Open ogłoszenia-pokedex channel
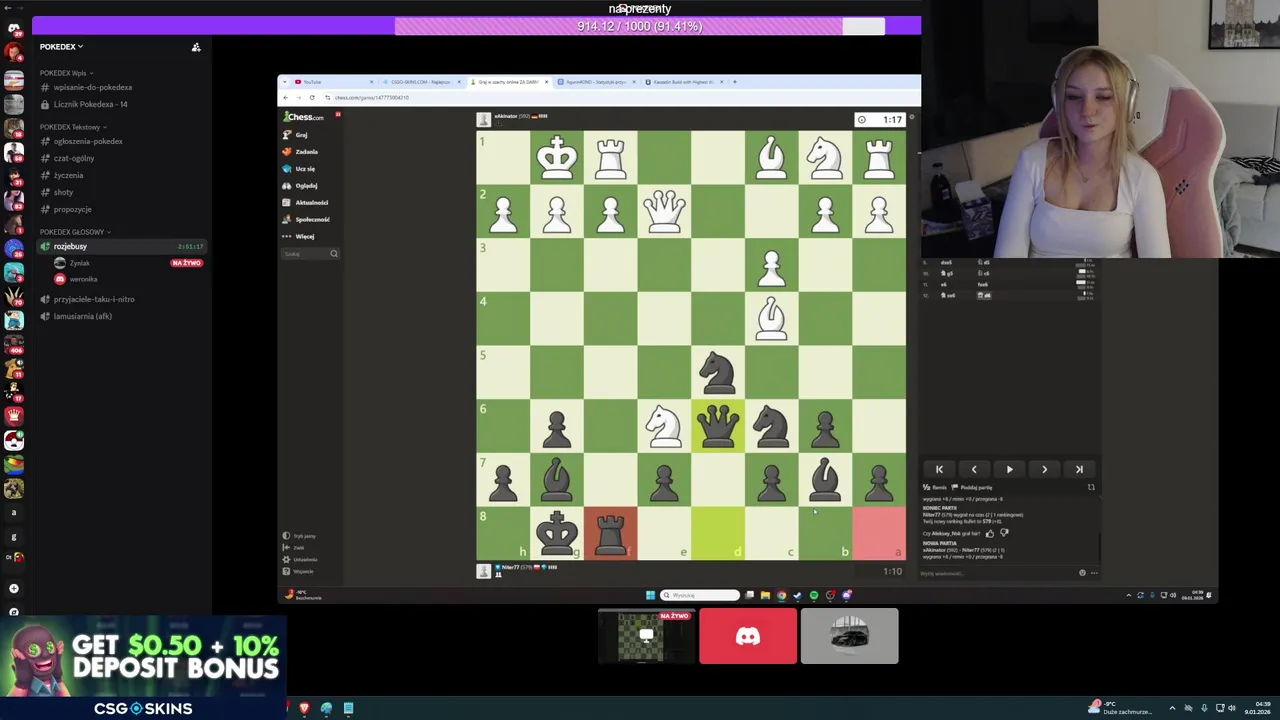 point(88,141)
